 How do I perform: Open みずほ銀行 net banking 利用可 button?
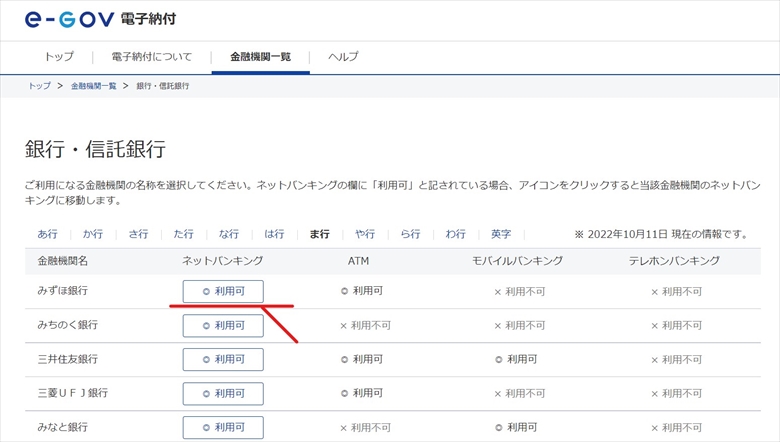tap(223, 291)
